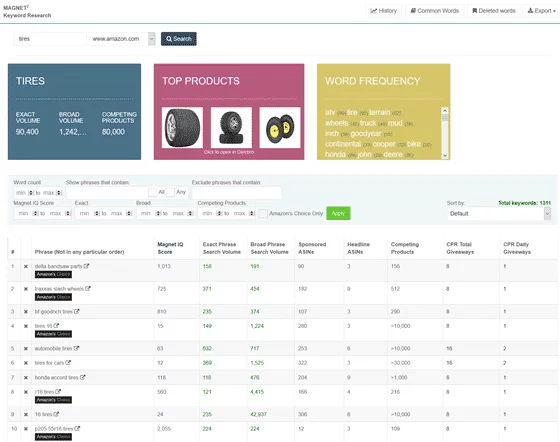The width and height of the screenshot is (560, 442).
Task: Open the History chart view
Action: coord(384,11)
